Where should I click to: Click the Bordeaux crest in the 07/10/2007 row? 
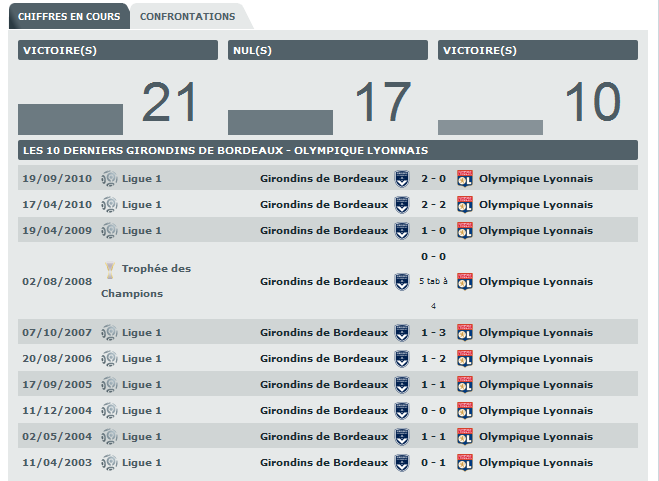pos(401,332)
